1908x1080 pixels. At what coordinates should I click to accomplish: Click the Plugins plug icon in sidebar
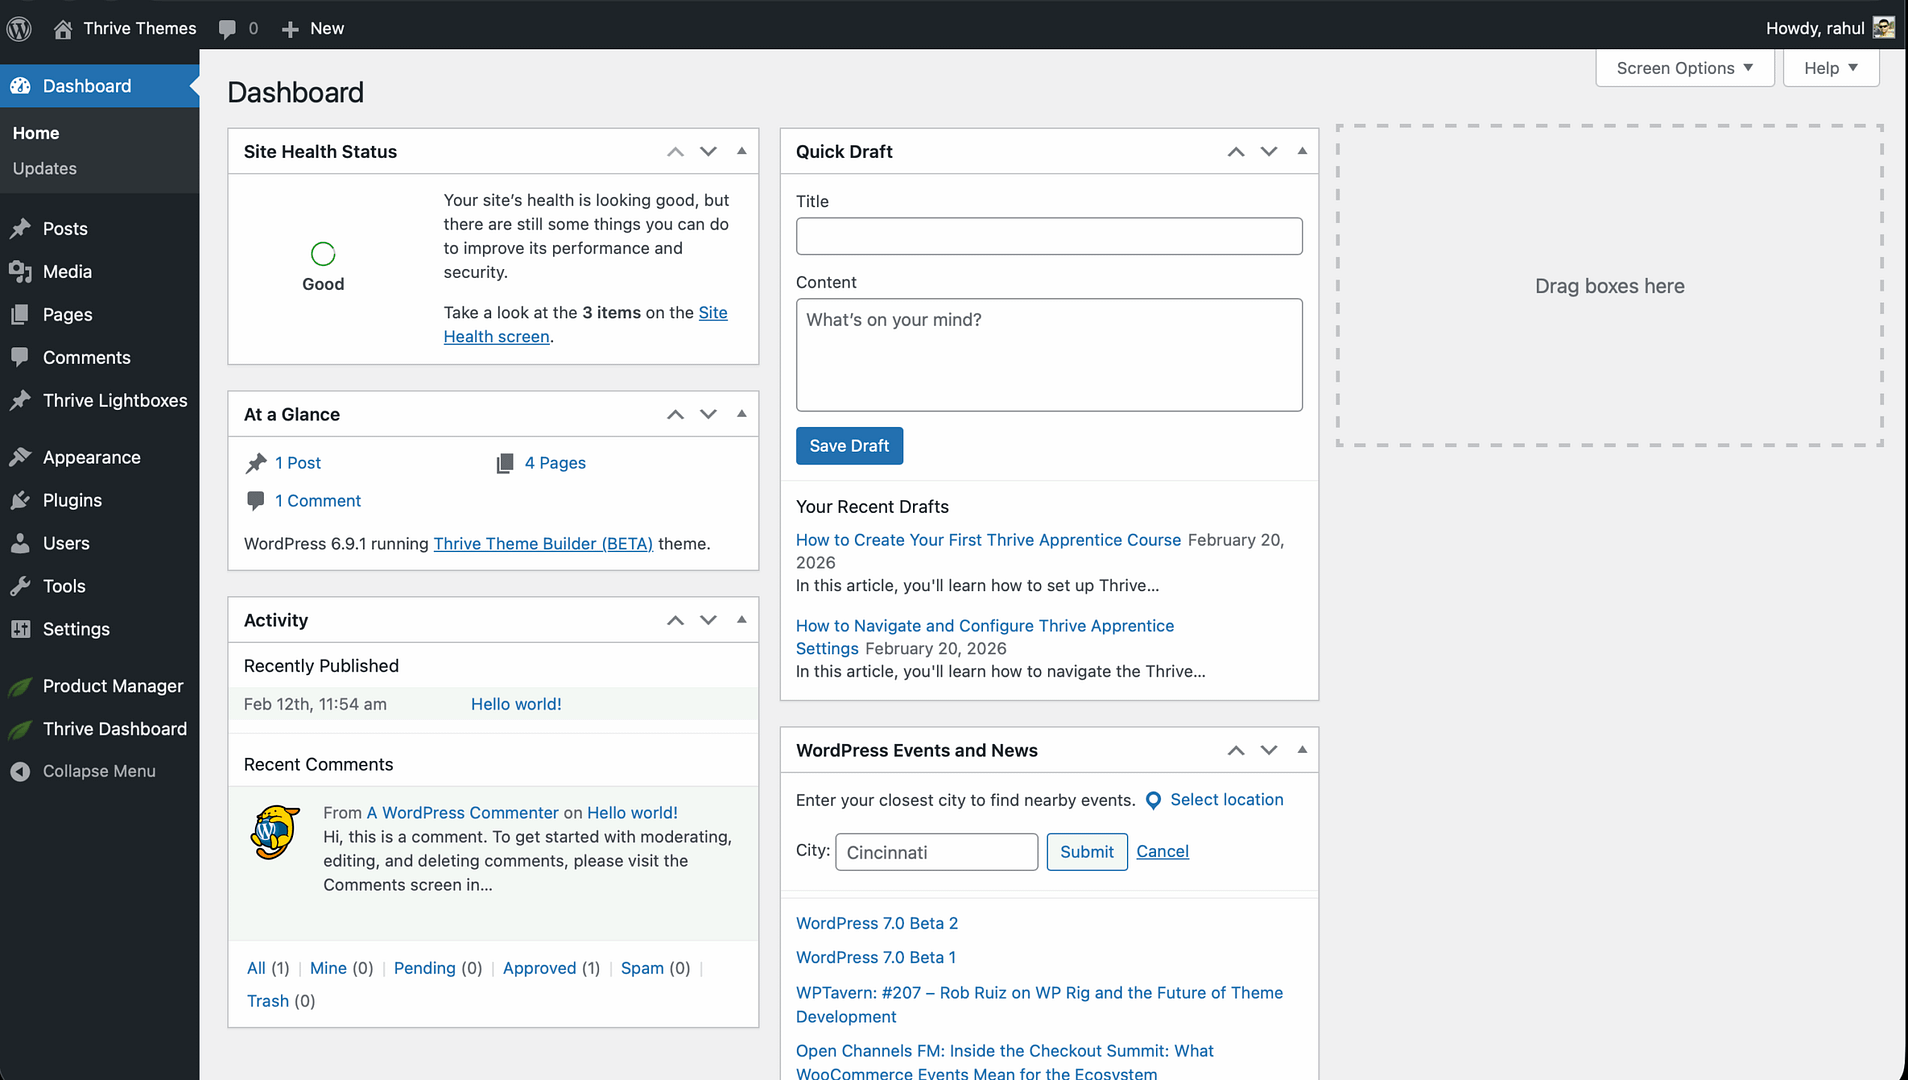point(20,501)
